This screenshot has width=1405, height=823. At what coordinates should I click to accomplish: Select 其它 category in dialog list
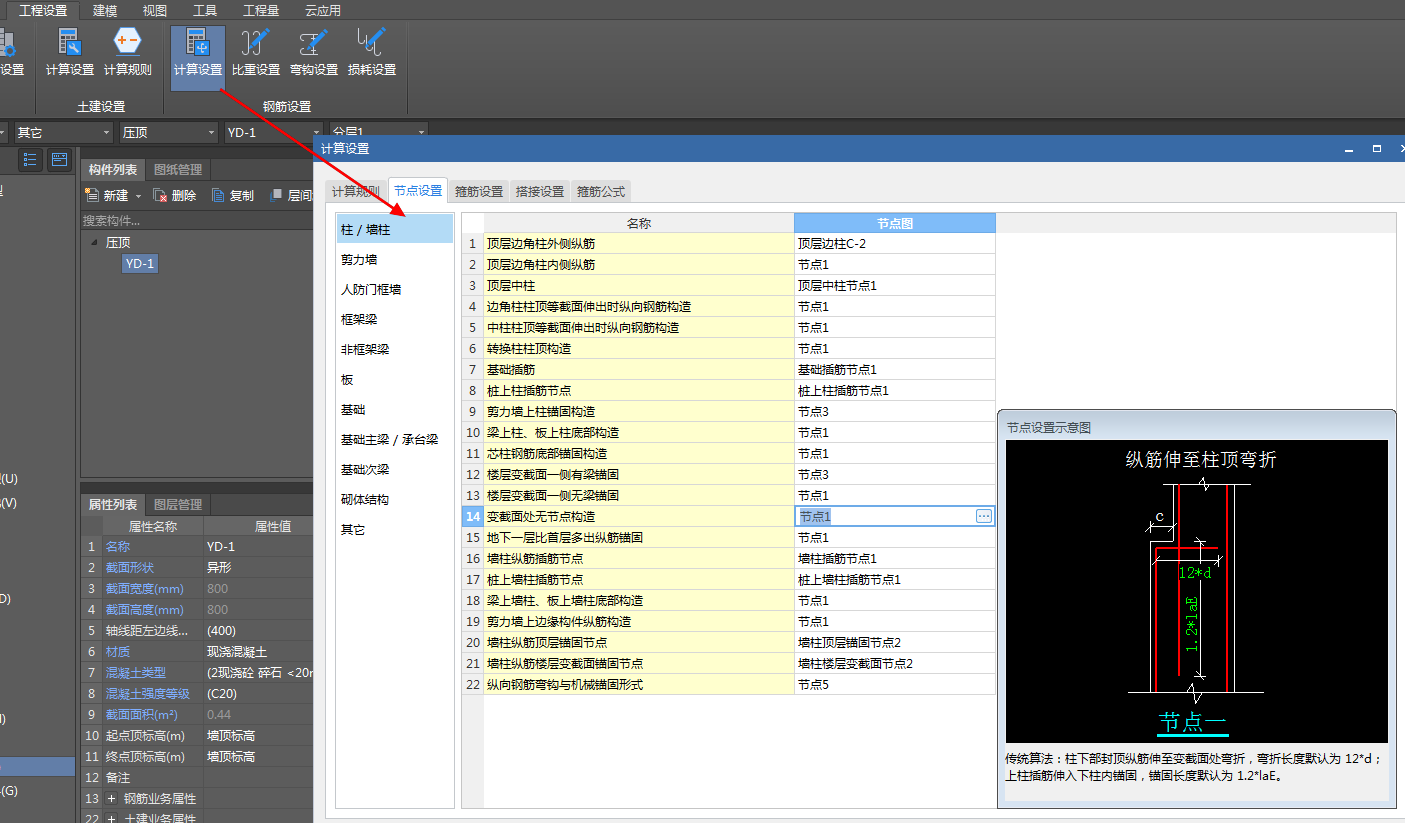[x=395, y=529]
